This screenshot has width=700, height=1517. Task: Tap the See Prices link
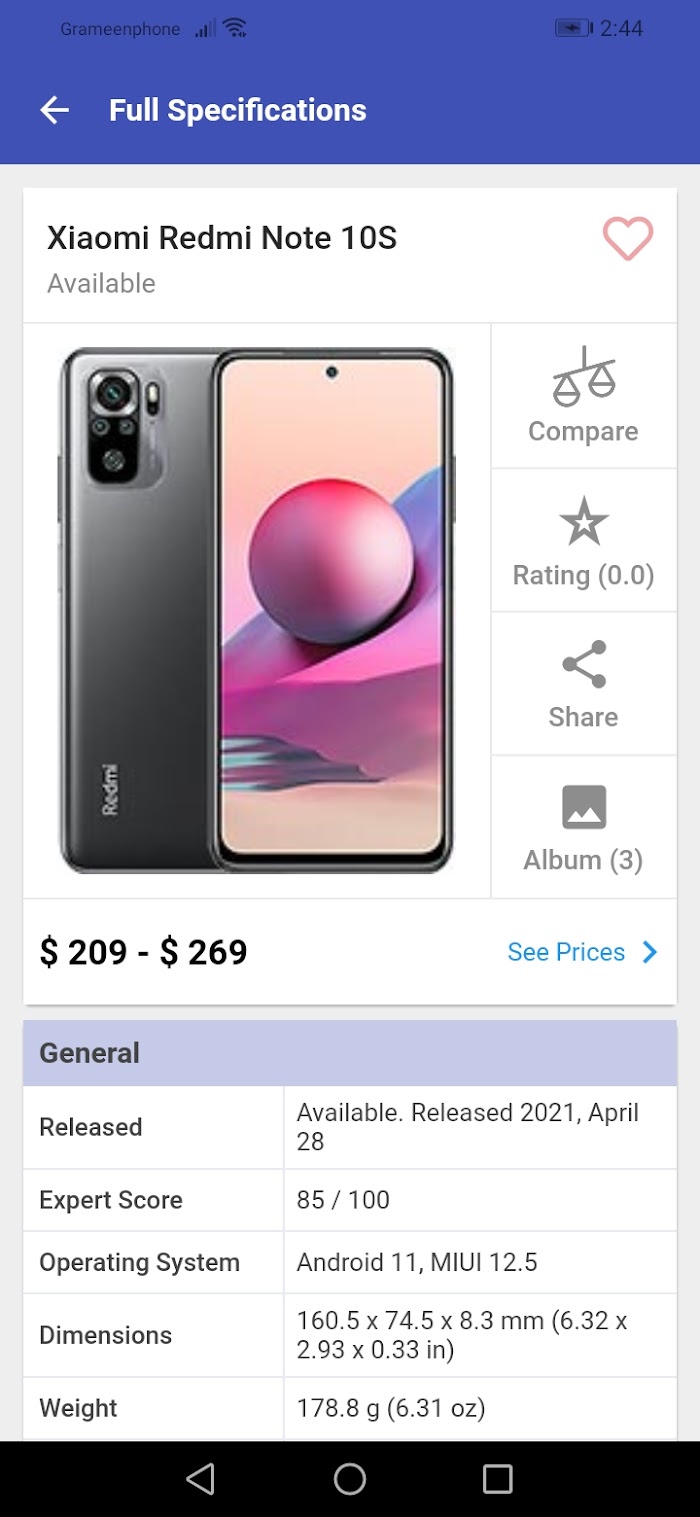click(x=566, y=952)
